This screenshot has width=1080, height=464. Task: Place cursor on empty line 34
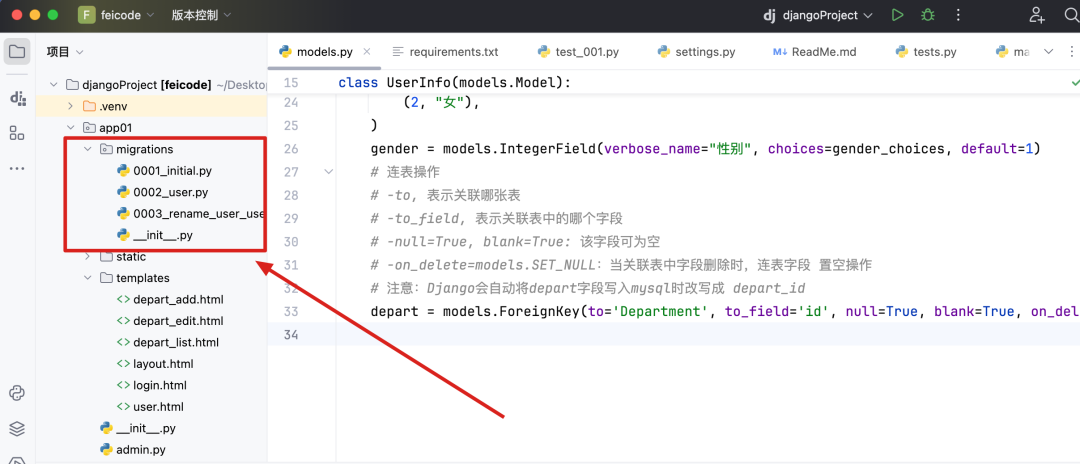pyautogui.click(x=706, y=335)
